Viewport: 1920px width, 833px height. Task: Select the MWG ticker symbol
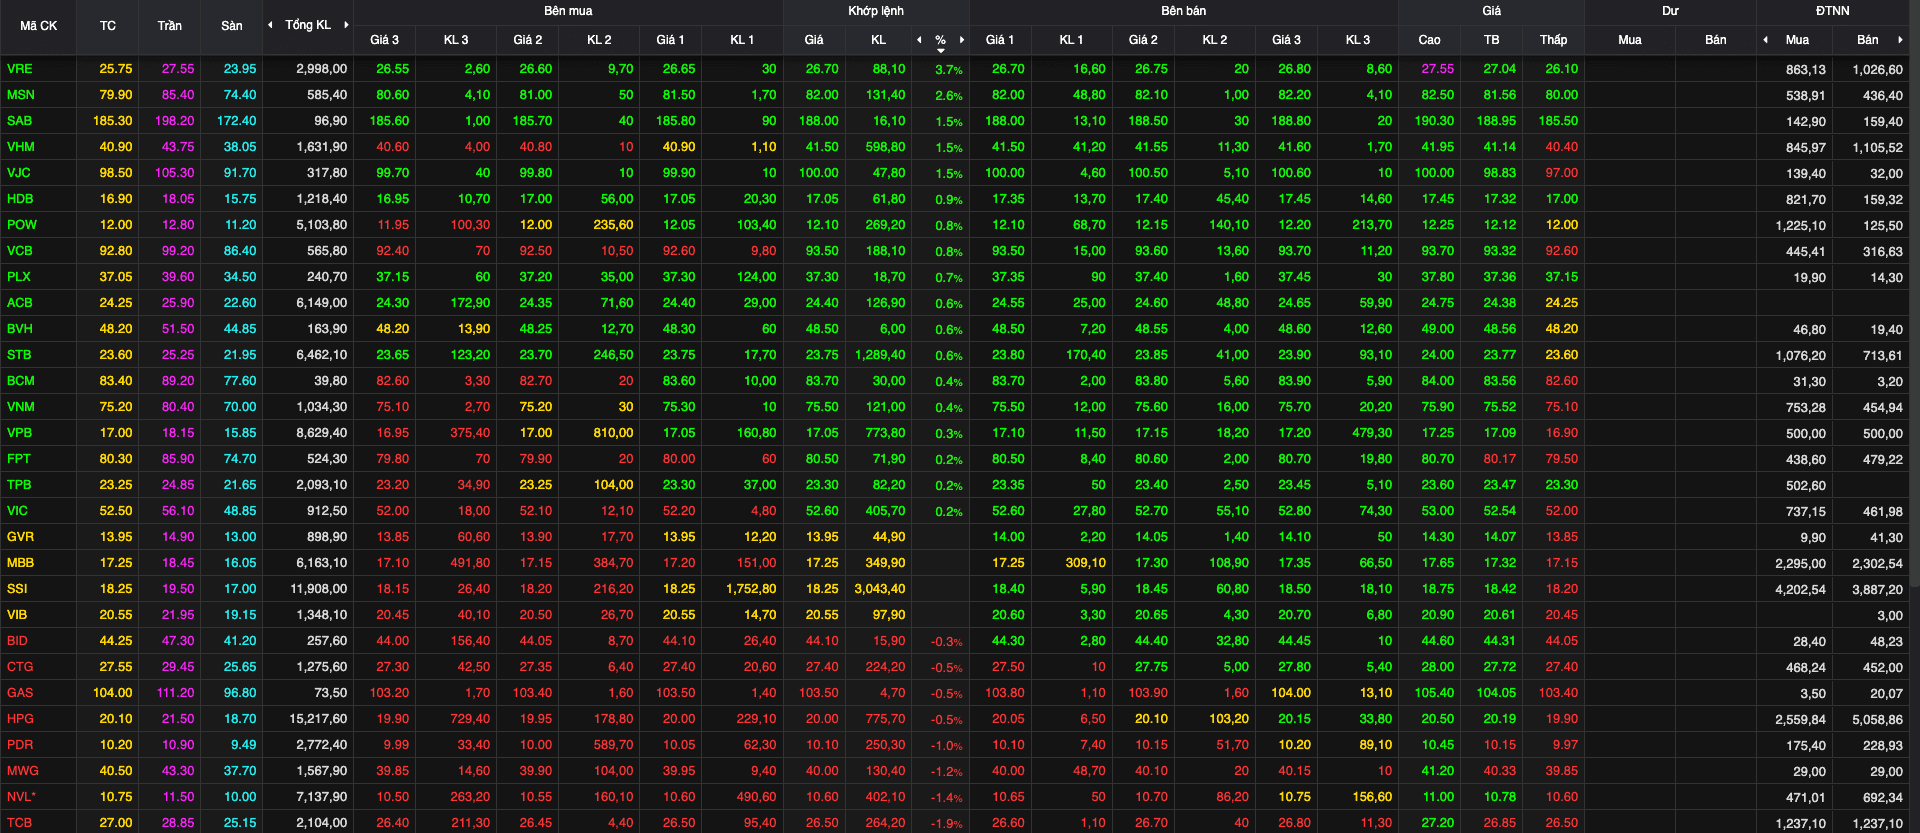(x=23, y=771)
